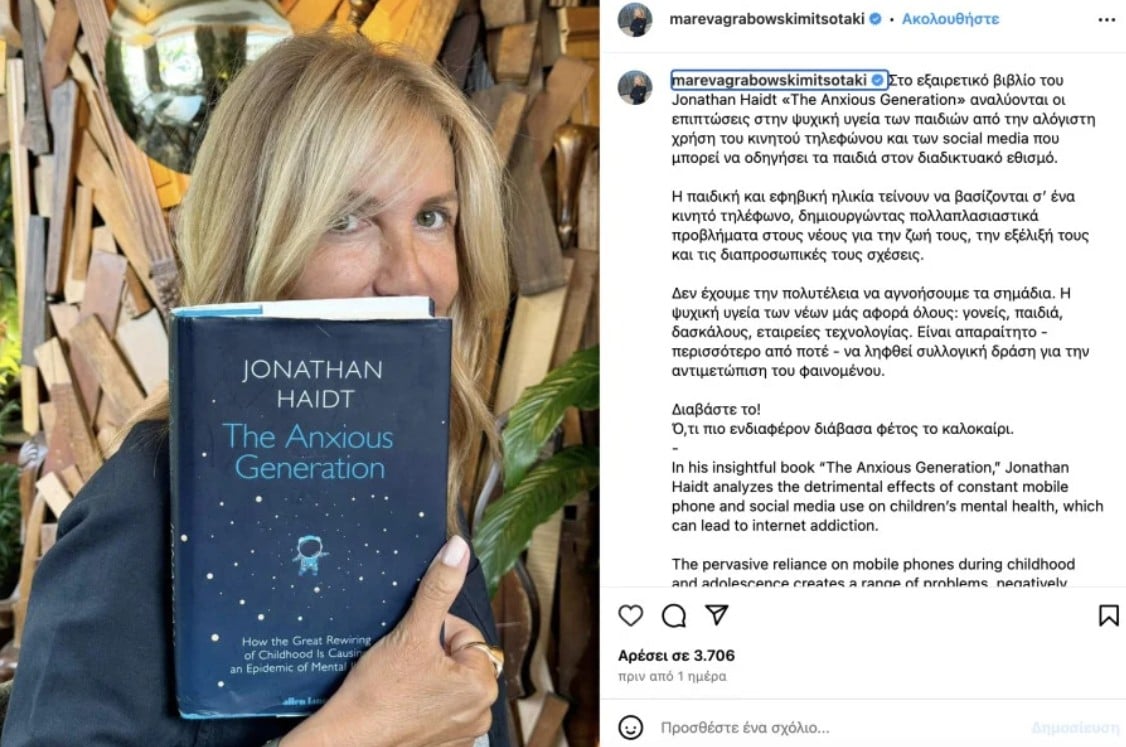Image resolution: width=1126 pixels, height=747 pixels.
Task: Open the emoji picker smiley icon
Action: point(631,728)
